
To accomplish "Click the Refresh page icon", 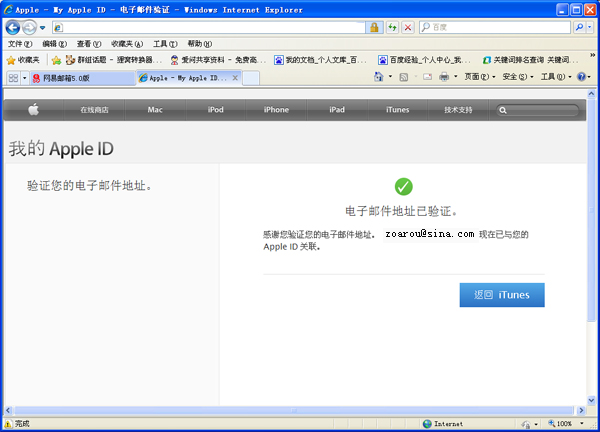I will (392, 27).
